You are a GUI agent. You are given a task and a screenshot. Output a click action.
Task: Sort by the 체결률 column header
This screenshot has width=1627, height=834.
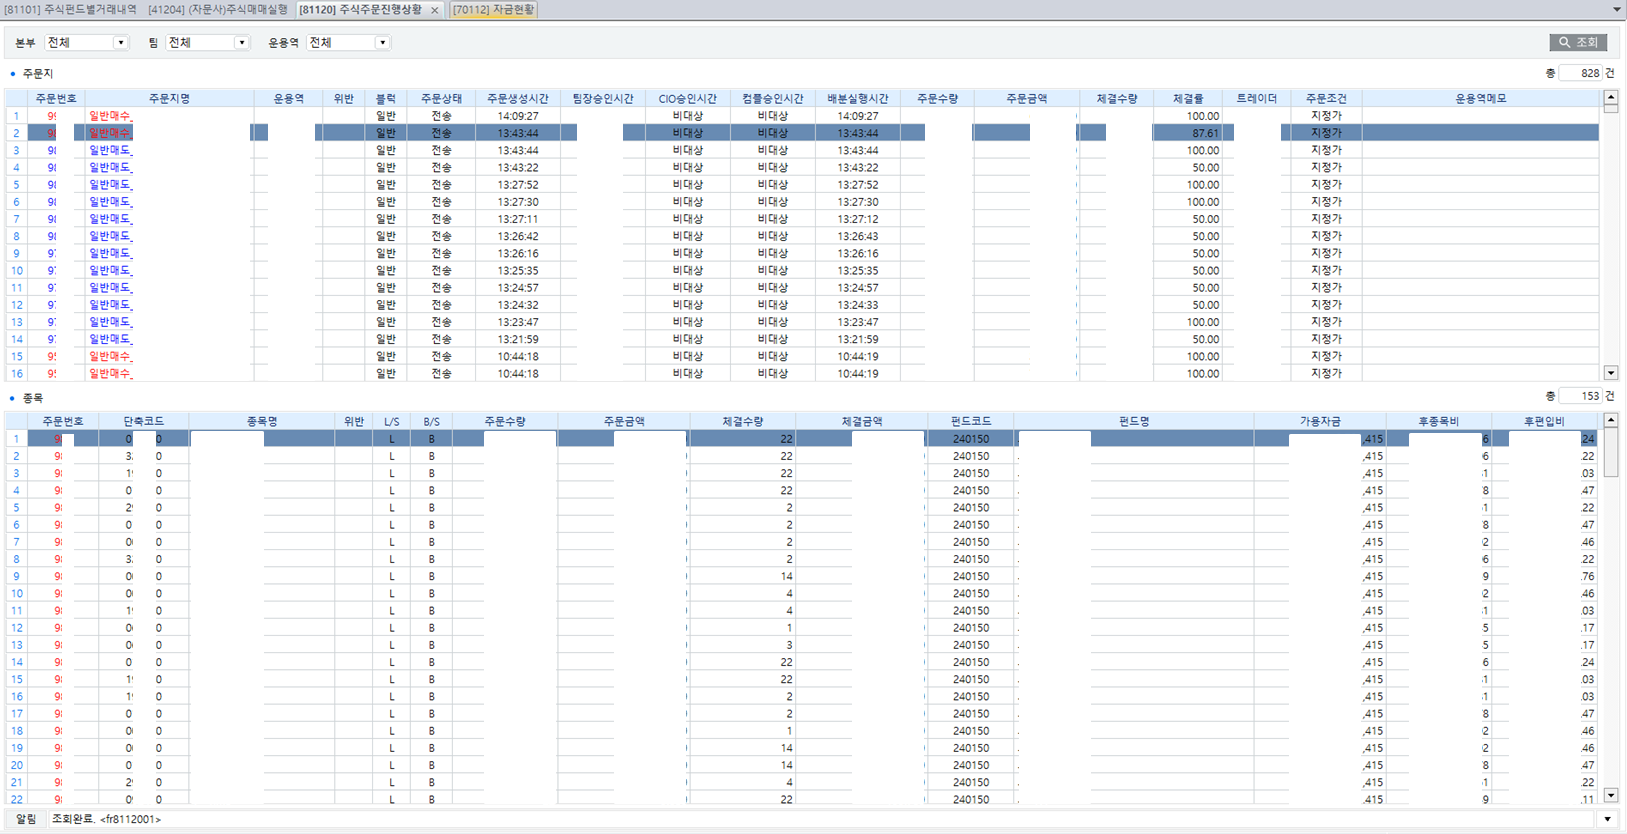1188,99
